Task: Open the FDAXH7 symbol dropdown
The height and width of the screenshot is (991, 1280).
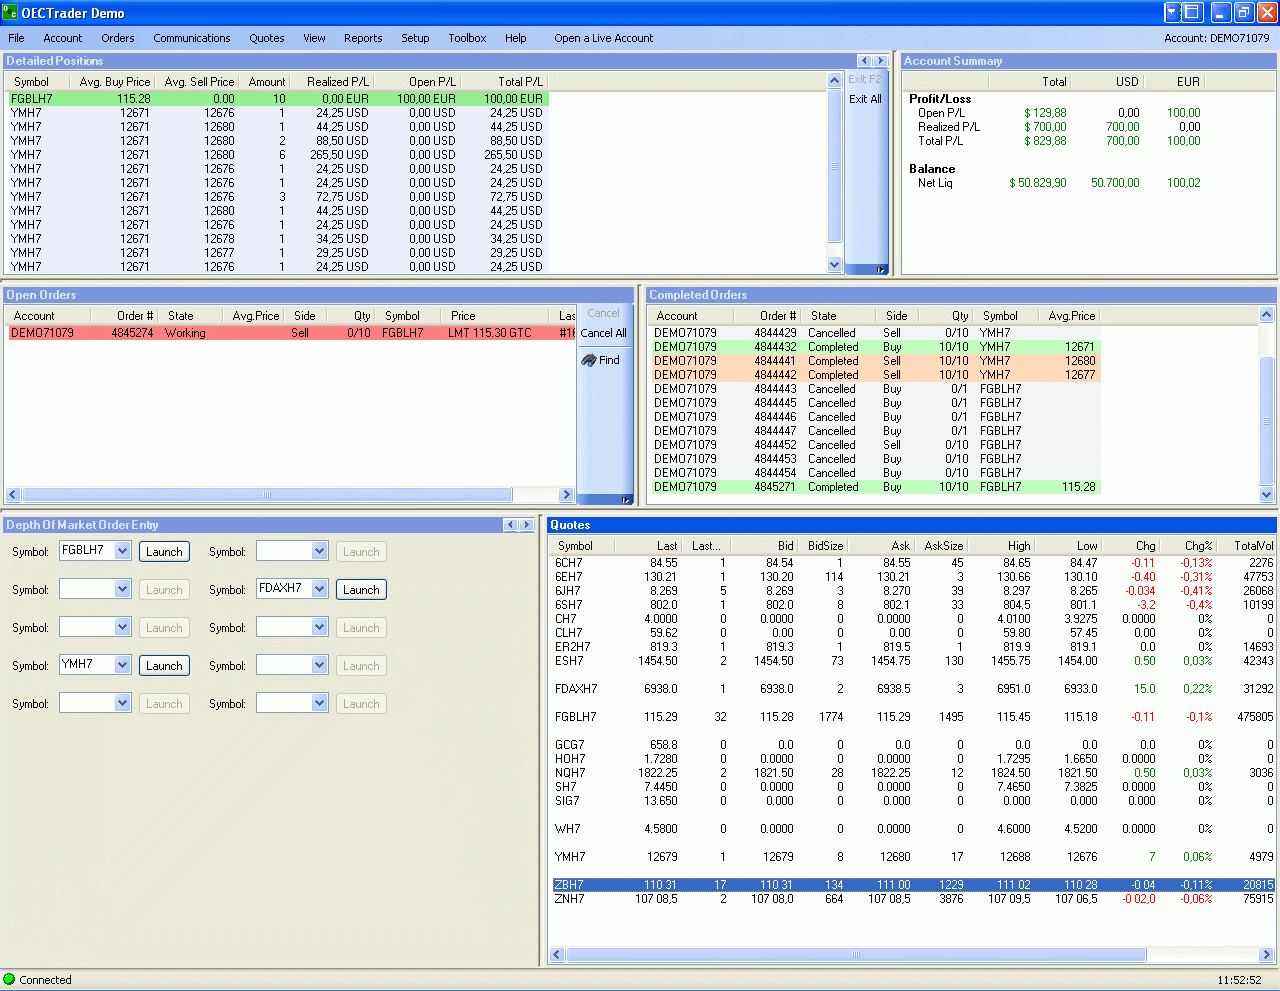Action: pos(319,589)
